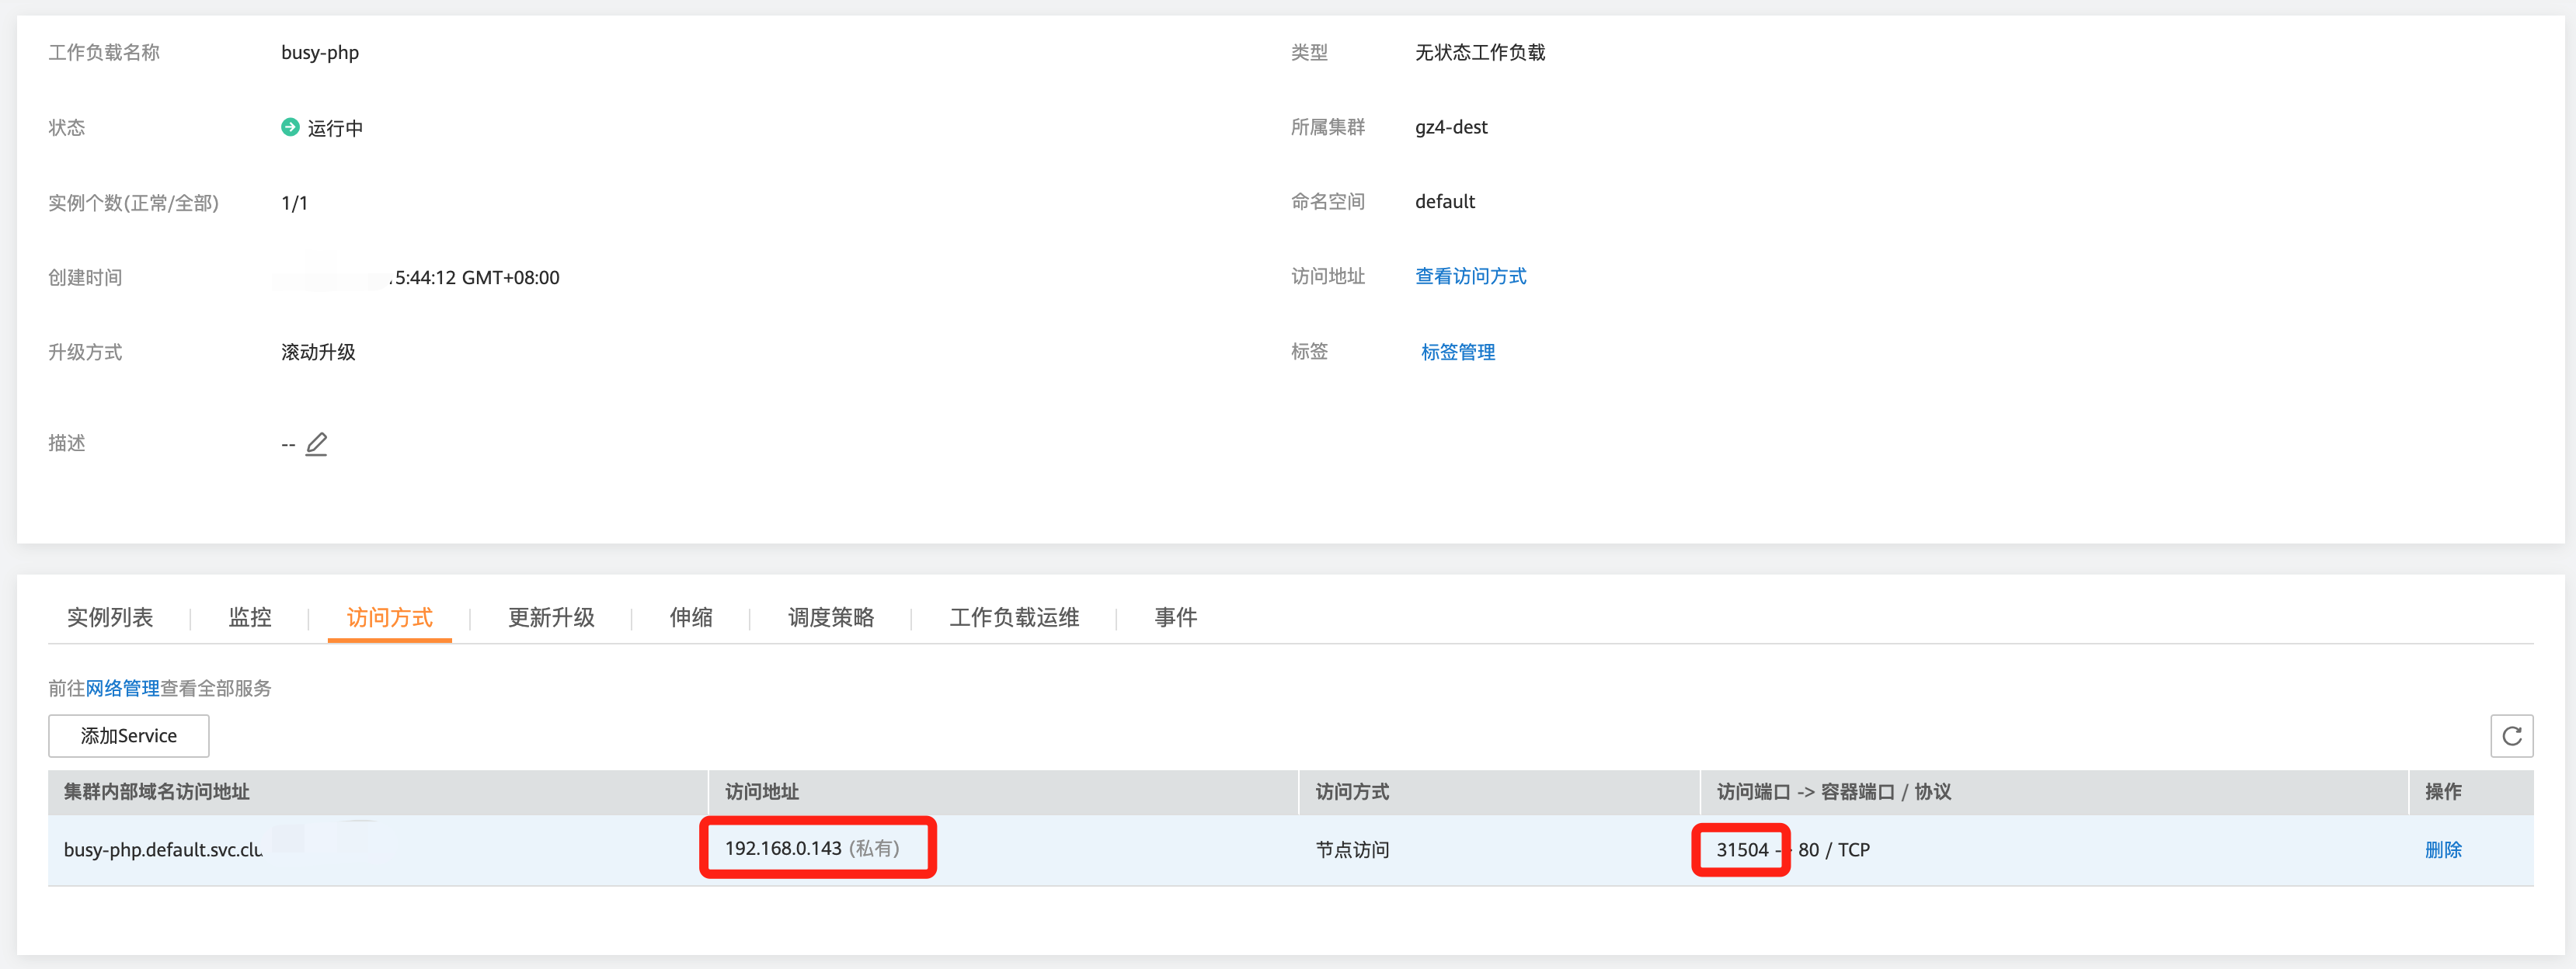Open the 事件 tab

(1175, 617)
